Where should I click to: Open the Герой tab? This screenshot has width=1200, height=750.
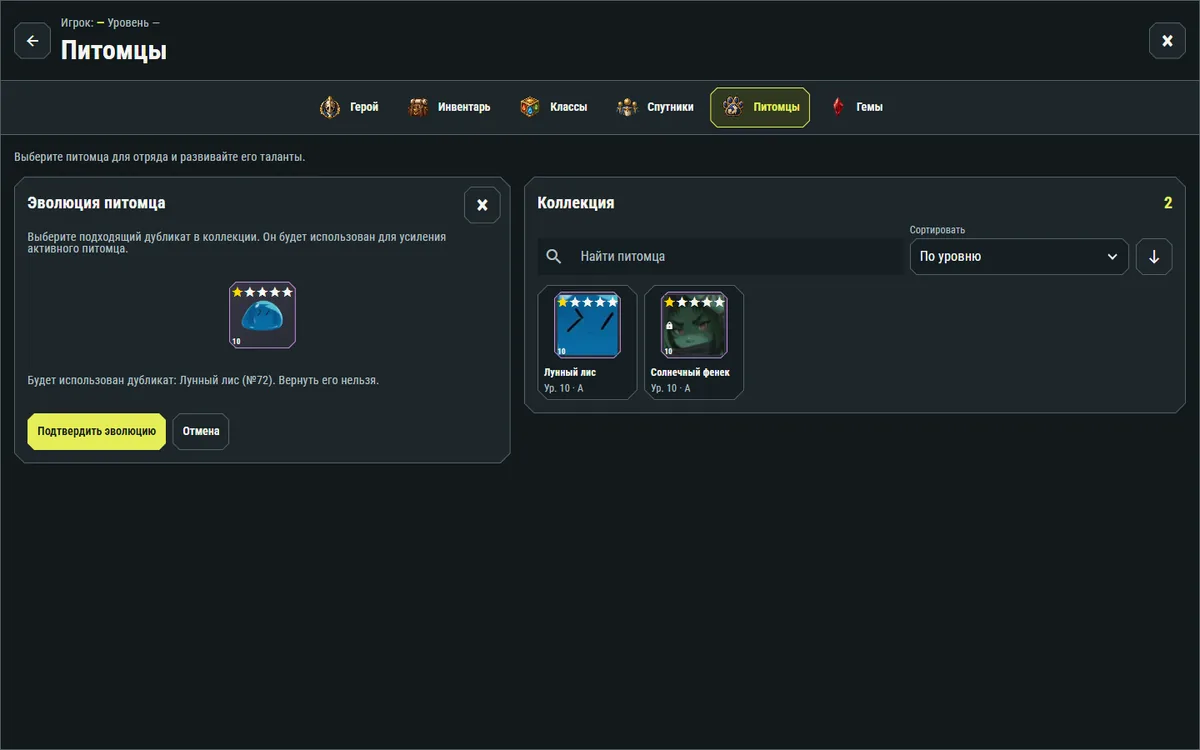point(349,107)
